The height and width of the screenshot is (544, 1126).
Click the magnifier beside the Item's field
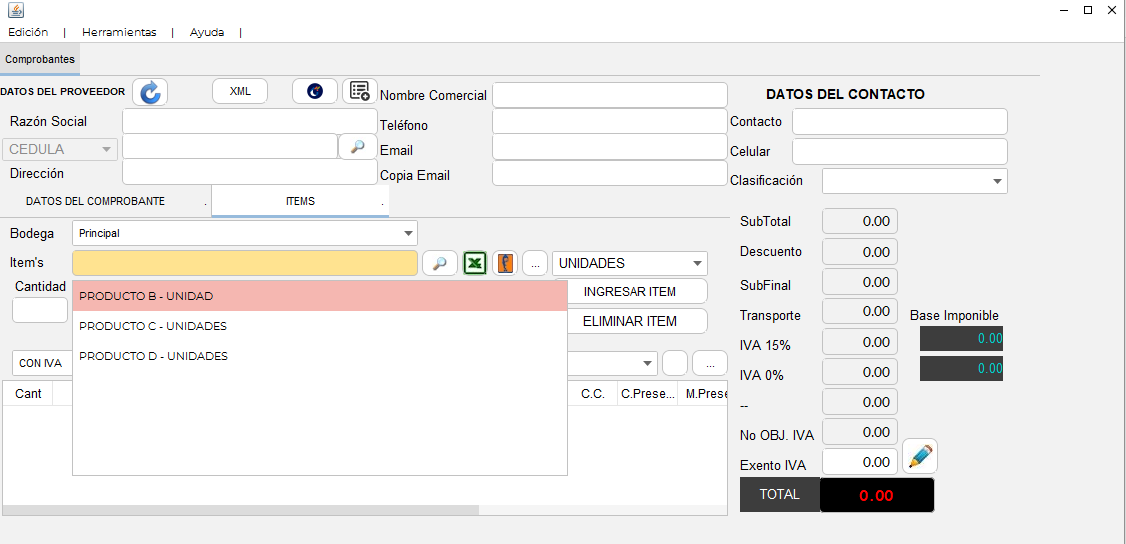click(x=440, y=263)
